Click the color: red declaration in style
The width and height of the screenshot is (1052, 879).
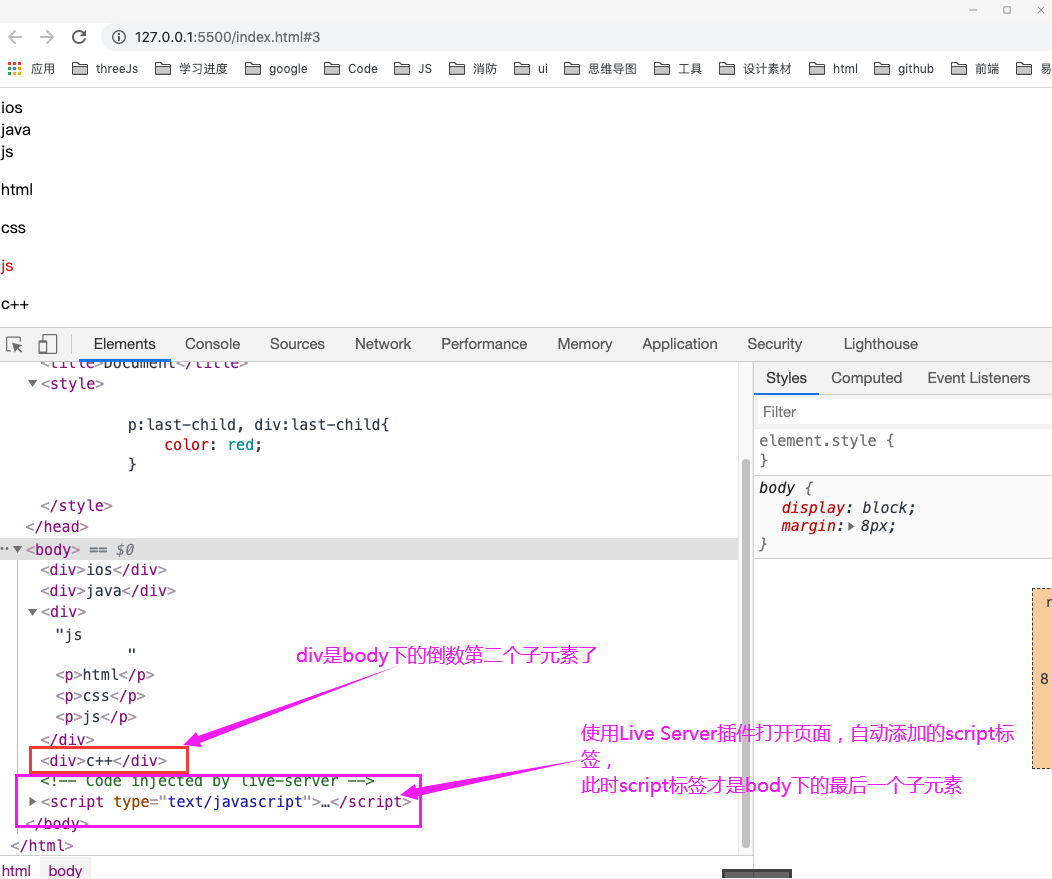213,445
